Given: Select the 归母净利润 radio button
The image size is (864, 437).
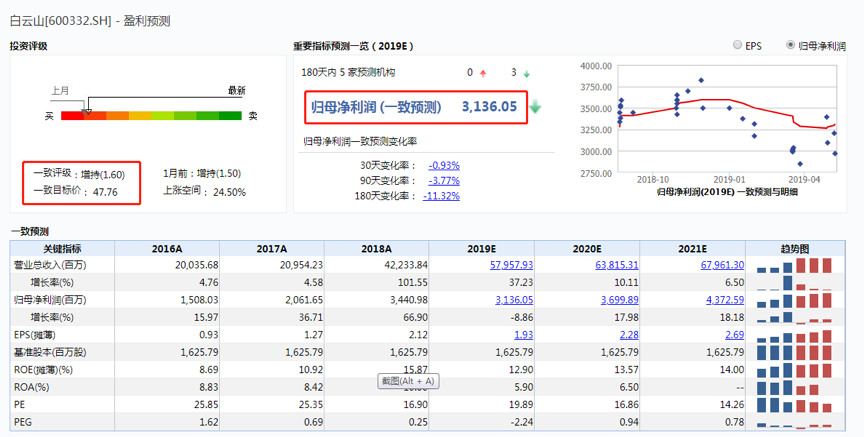Looking at the screenshot, I should 791,45.
